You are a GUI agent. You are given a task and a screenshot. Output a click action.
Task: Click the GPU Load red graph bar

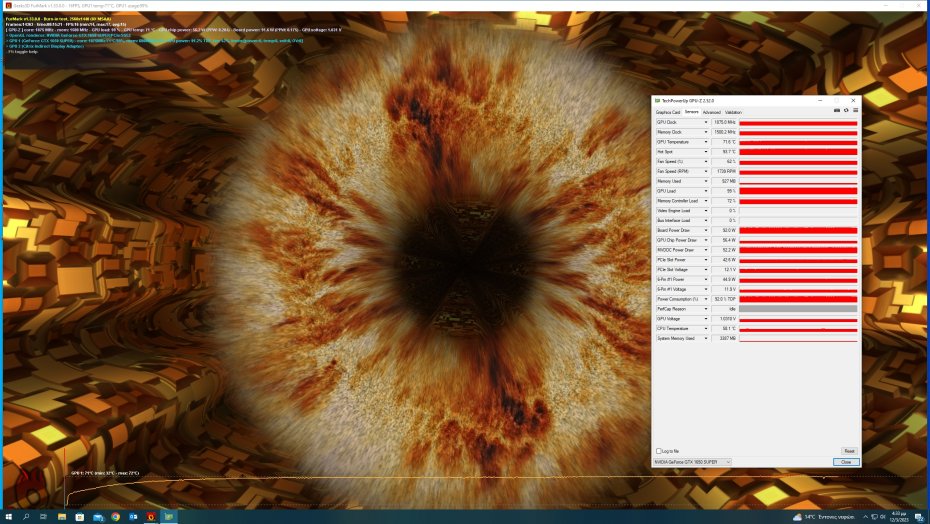(798, 191)
